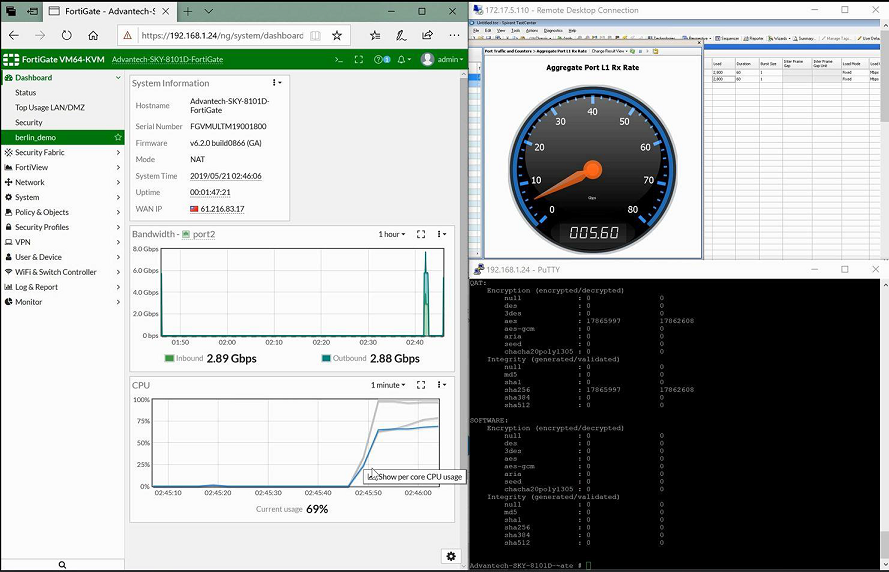Click the System Time value
Image resolution: width=889 pixels, height=572 pixels.
(x=226, y=176)
